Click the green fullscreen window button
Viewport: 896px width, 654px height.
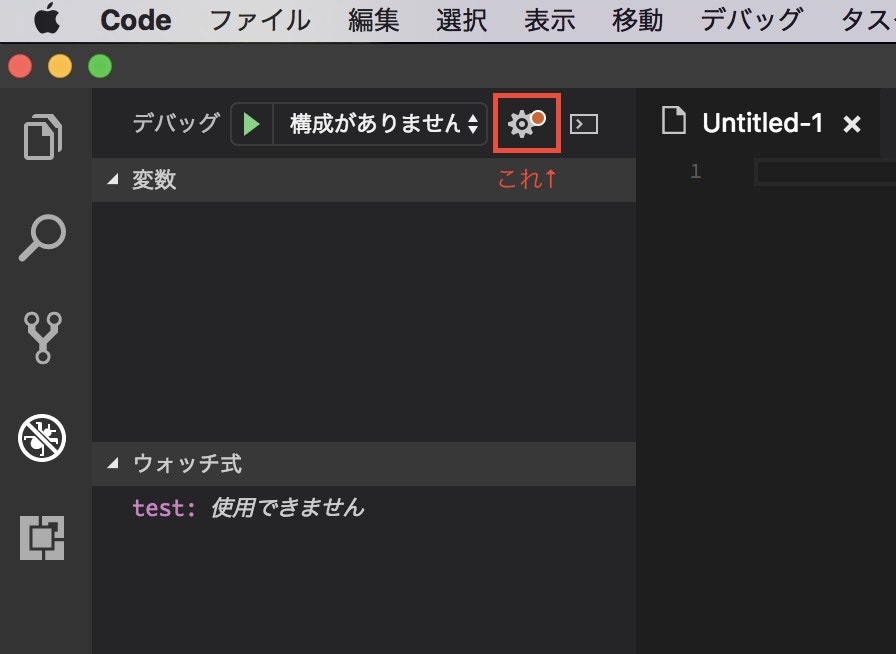pyautogui.click(x=100, y=66)
